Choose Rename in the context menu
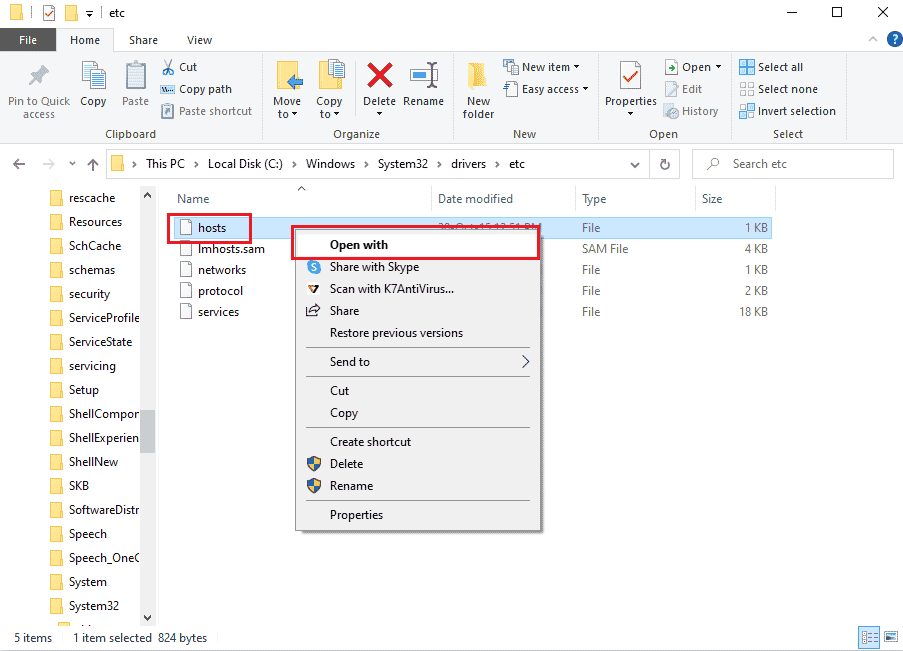 click(418, 486)
